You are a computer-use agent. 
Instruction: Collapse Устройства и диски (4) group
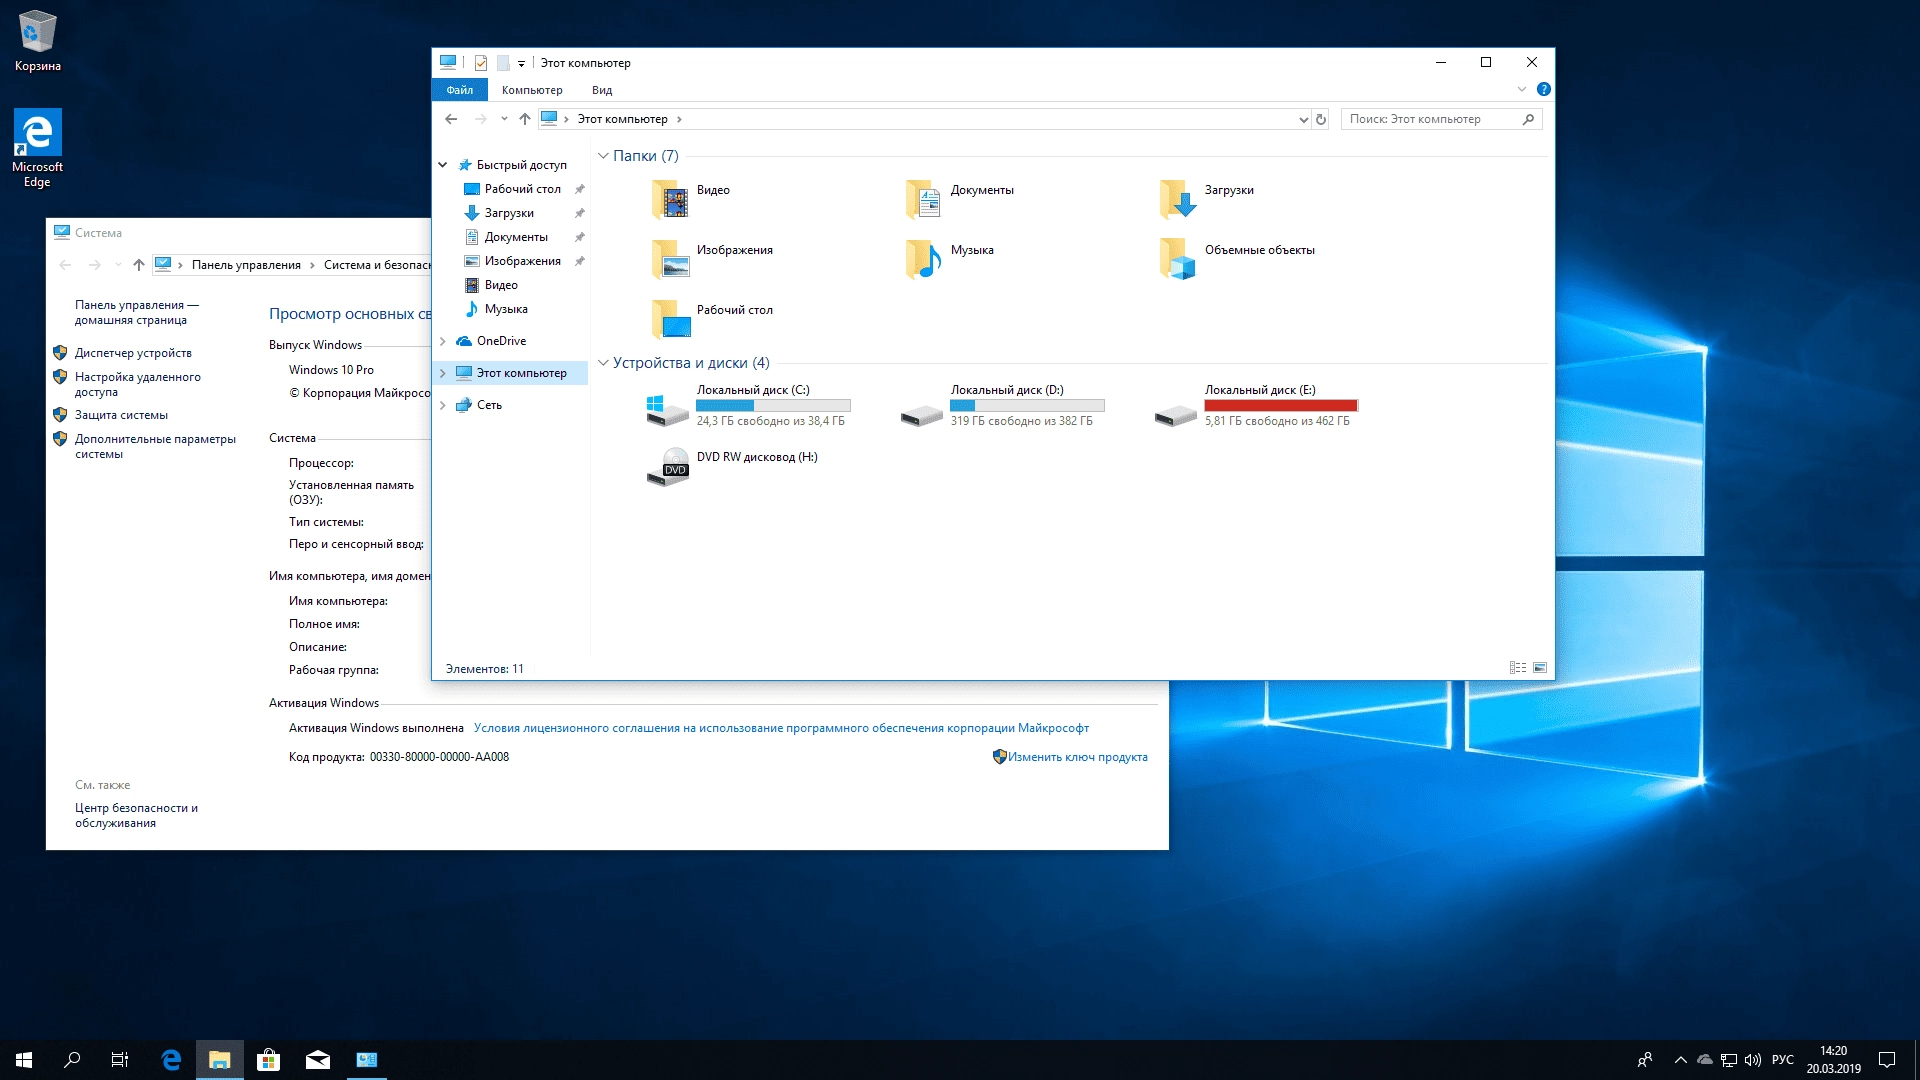point(603,363)
